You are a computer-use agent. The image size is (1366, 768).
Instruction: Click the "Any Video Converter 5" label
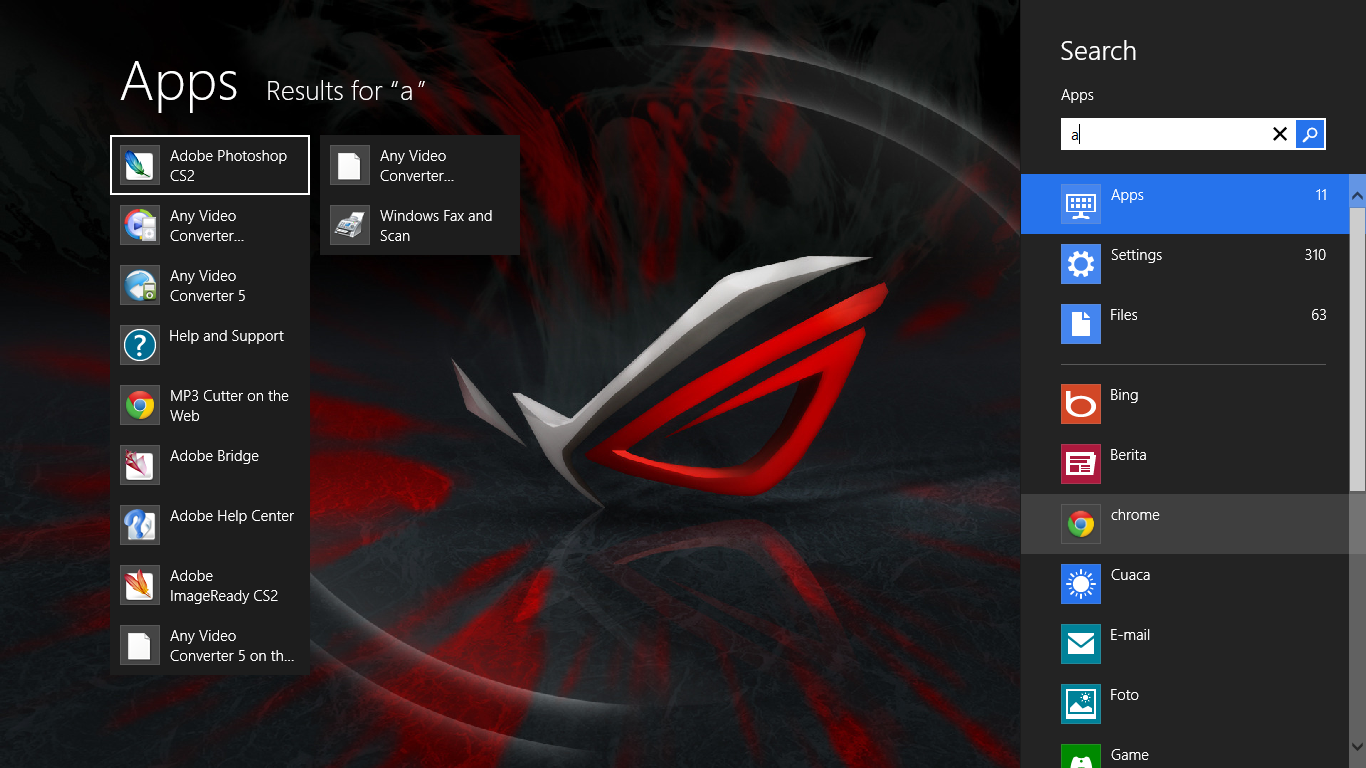[x=208, y=286]
